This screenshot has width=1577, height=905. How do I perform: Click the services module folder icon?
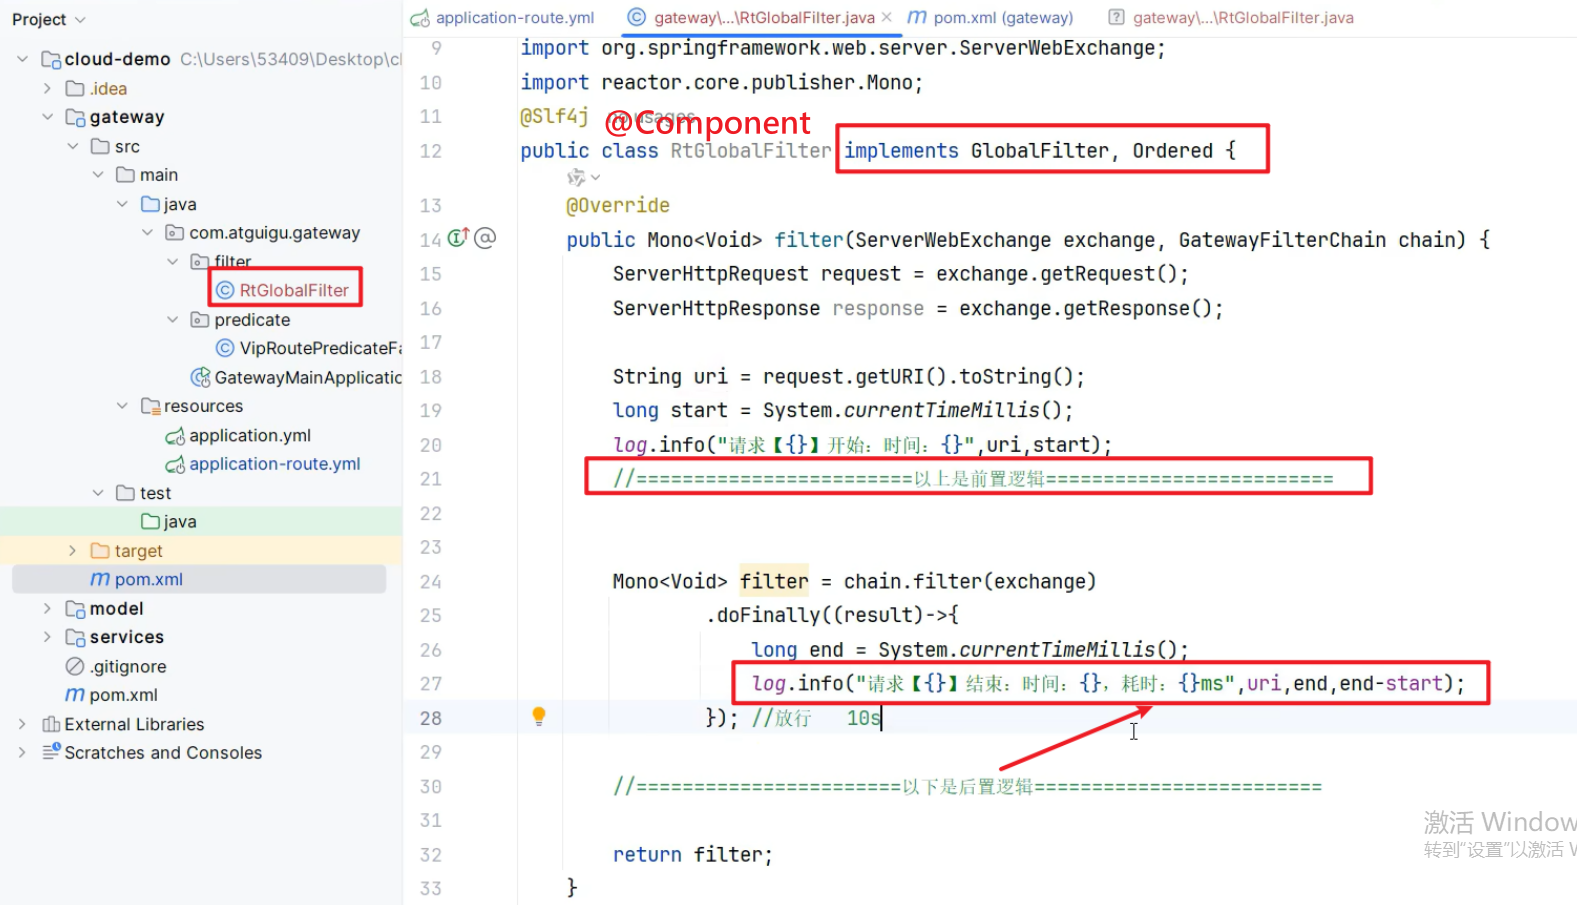(x=75, y=638)
